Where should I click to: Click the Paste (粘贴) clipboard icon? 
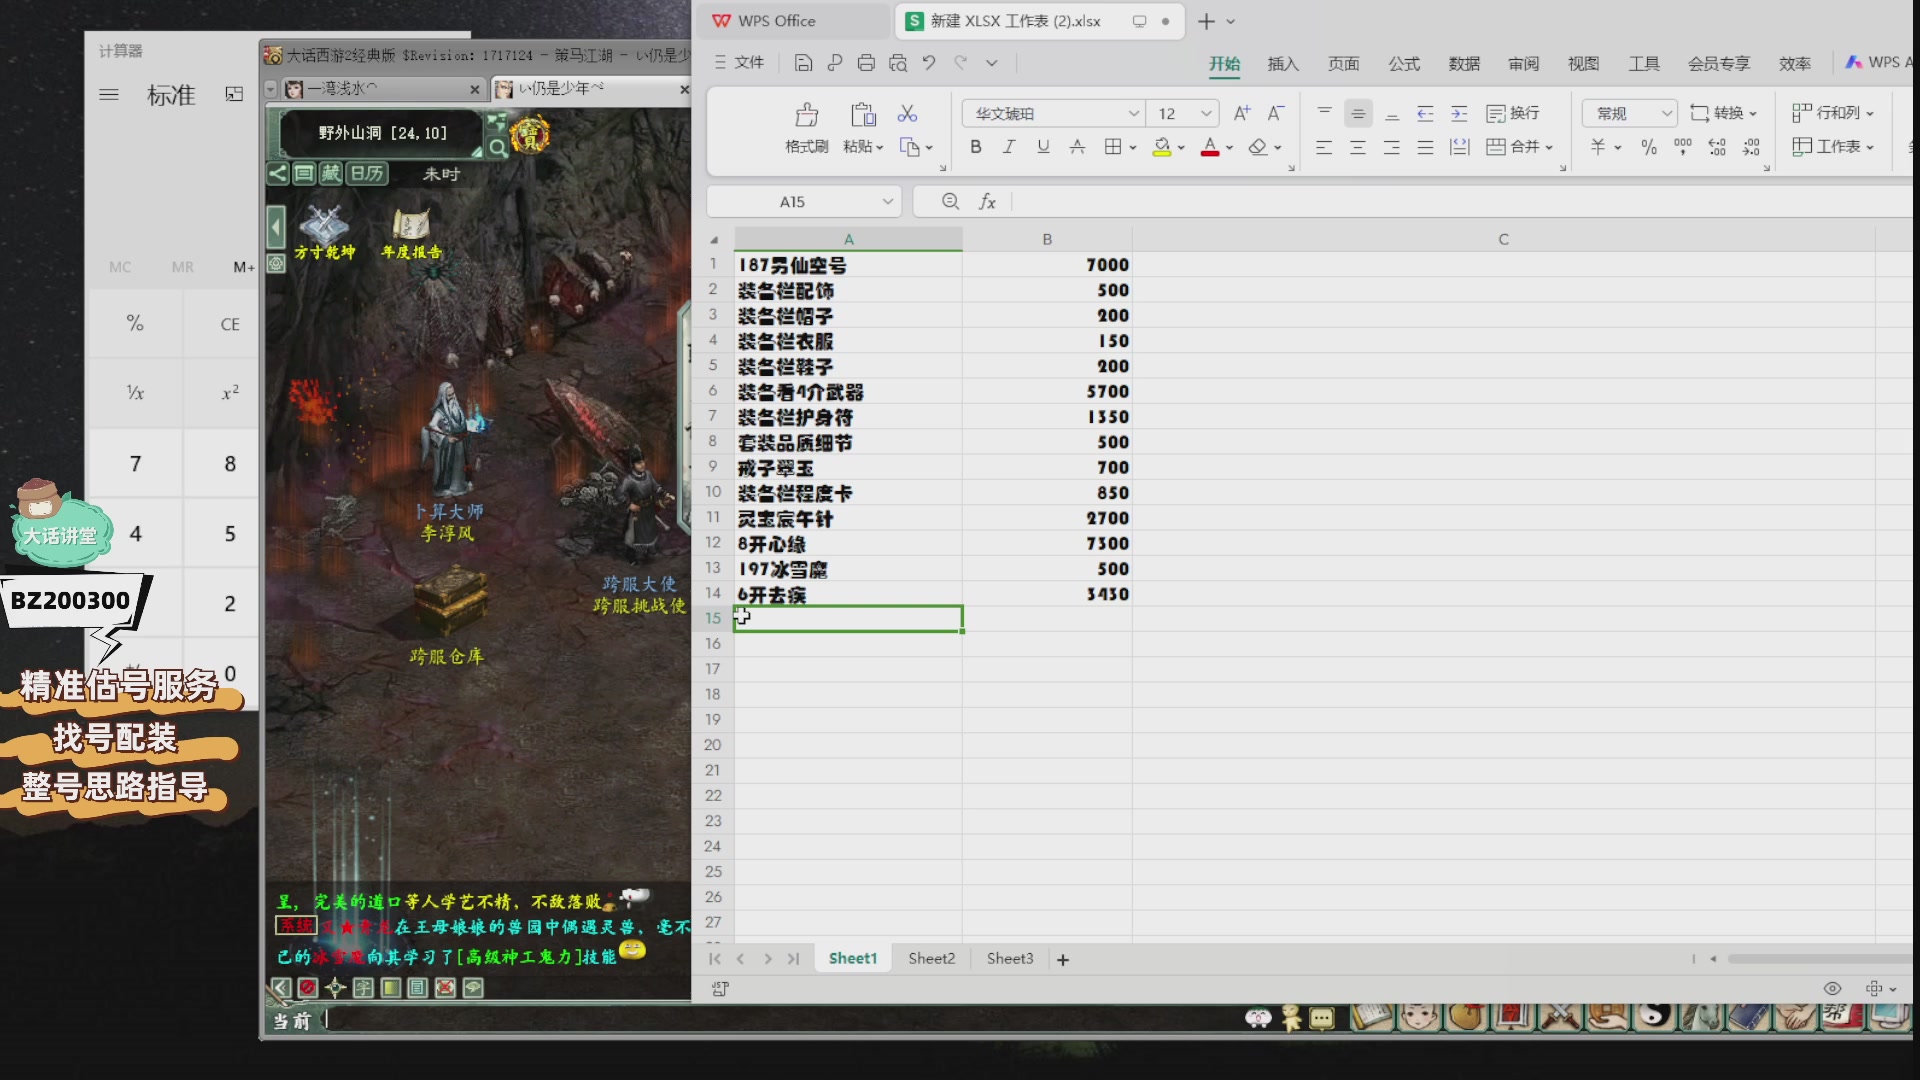point(863,114)
